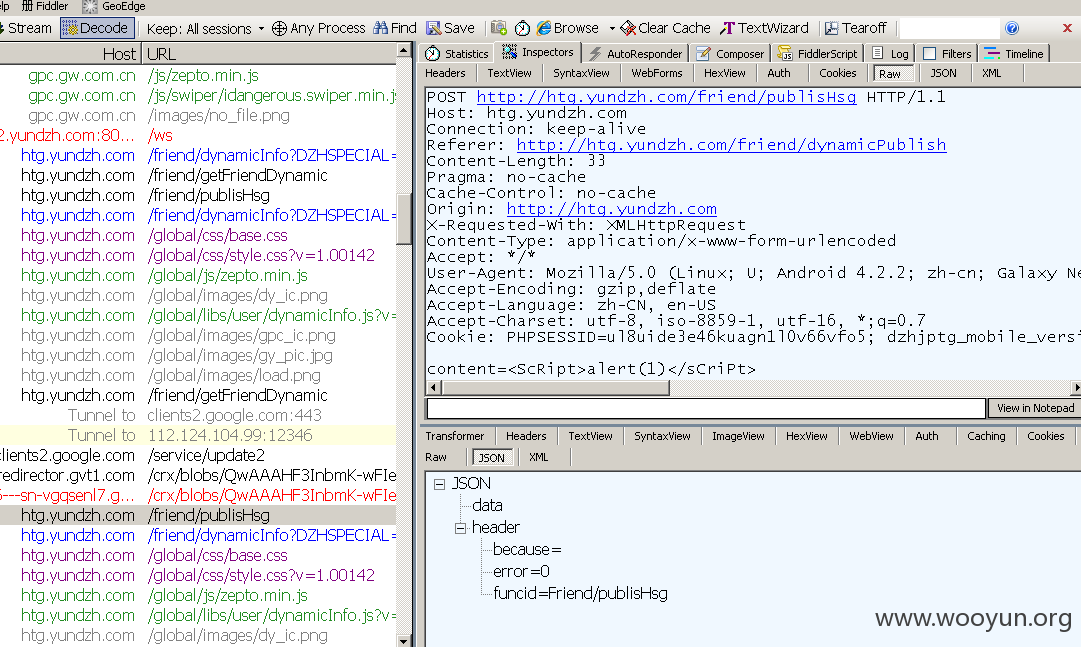The image size is (1081, 647).
Task: Close the toolbar with red X
Action: (1067, 28)
